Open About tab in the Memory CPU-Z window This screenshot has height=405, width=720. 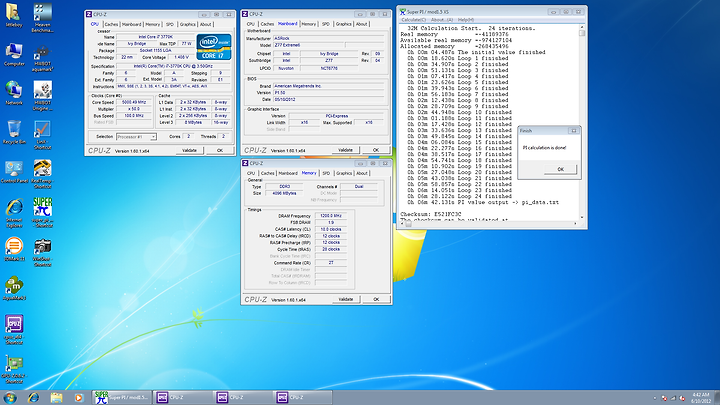(x=362, y=173)
